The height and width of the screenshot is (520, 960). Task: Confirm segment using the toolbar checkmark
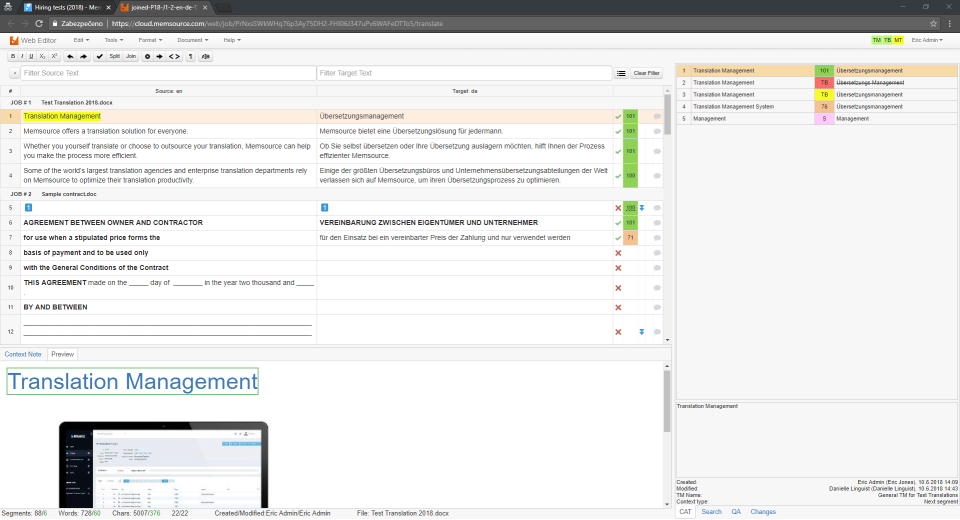[x=100, y=56]
